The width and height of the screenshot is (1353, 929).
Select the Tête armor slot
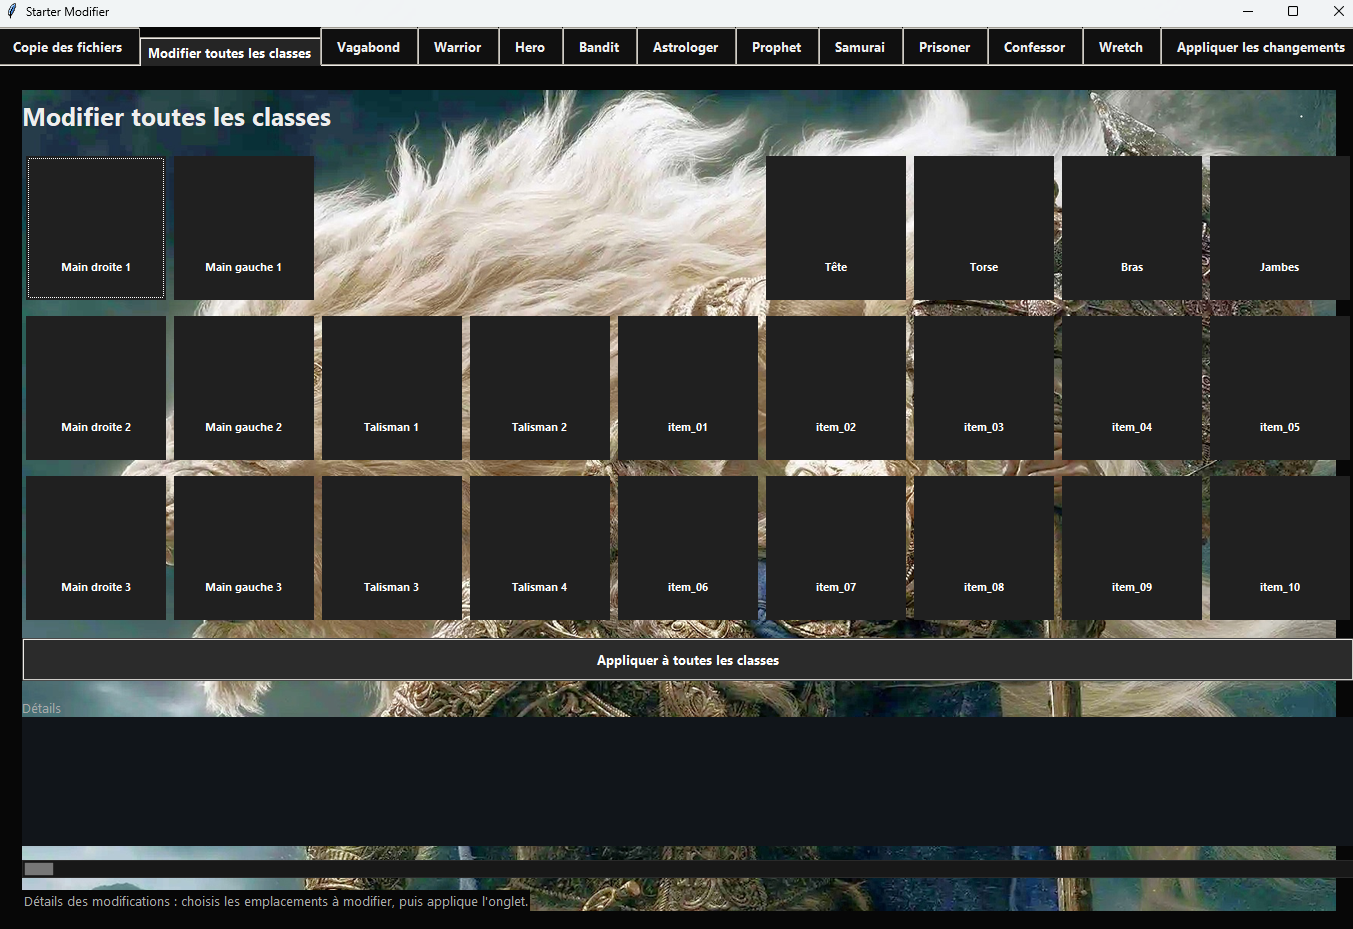point(836,228)
